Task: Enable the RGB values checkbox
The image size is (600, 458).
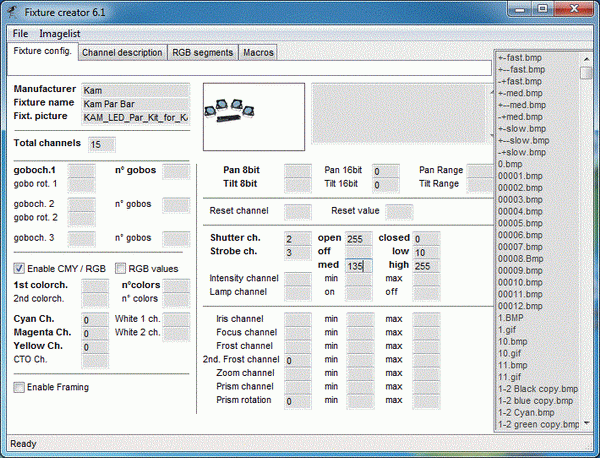Action: pos(121,268)
